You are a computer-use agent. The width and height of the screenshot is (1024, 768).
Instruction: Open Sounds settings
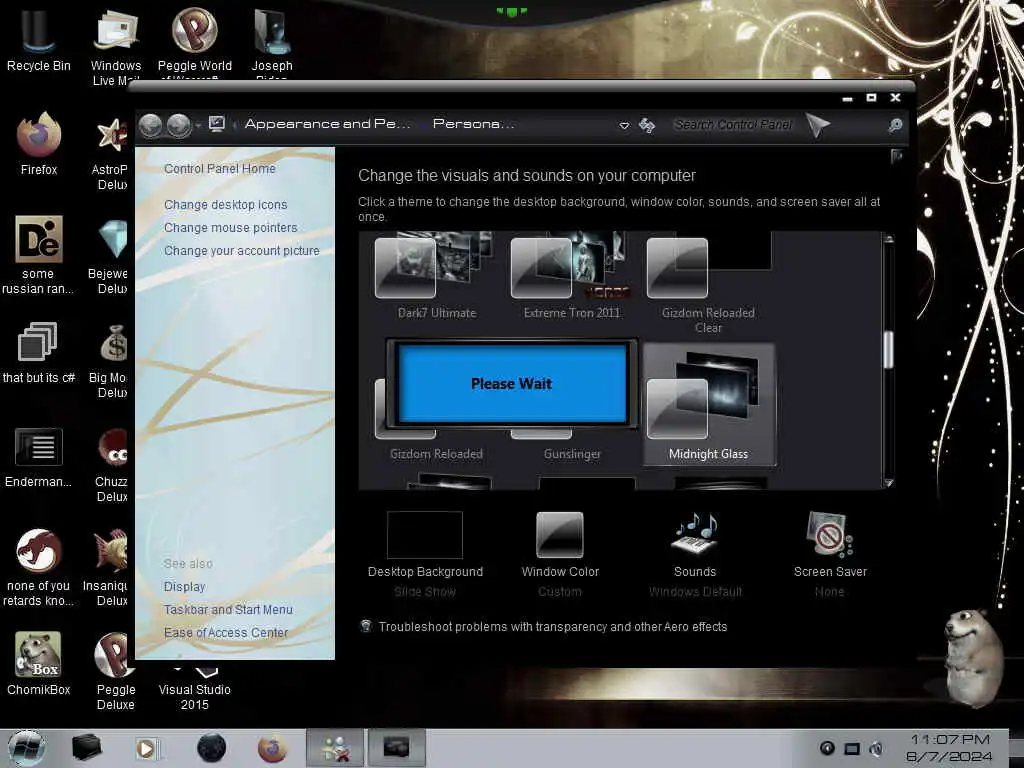click(x=695, y=552)
